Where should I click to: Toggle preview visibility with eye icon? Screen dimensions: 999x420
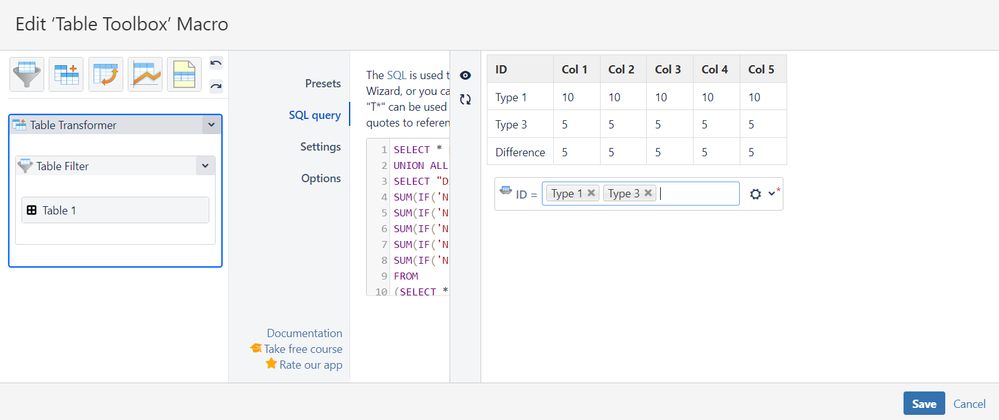(465, 75)
